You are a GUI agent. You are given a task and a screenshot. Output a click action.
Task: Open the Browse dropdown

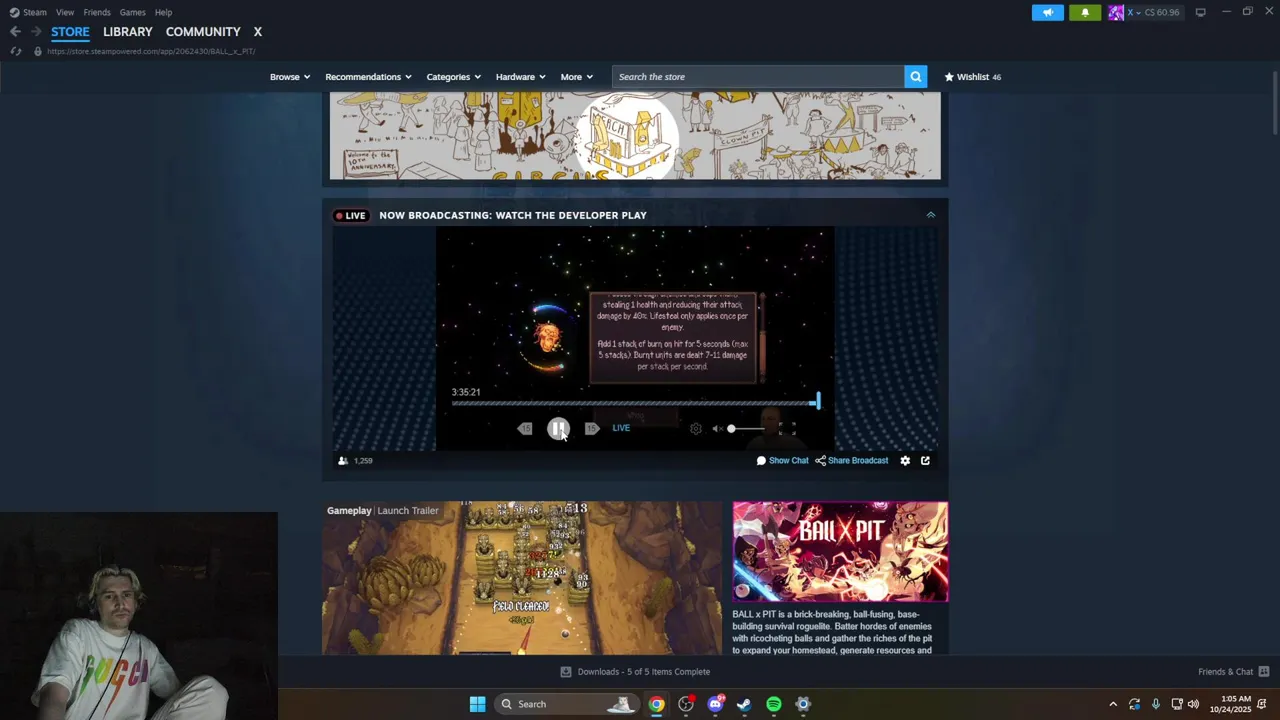point(290,77)
